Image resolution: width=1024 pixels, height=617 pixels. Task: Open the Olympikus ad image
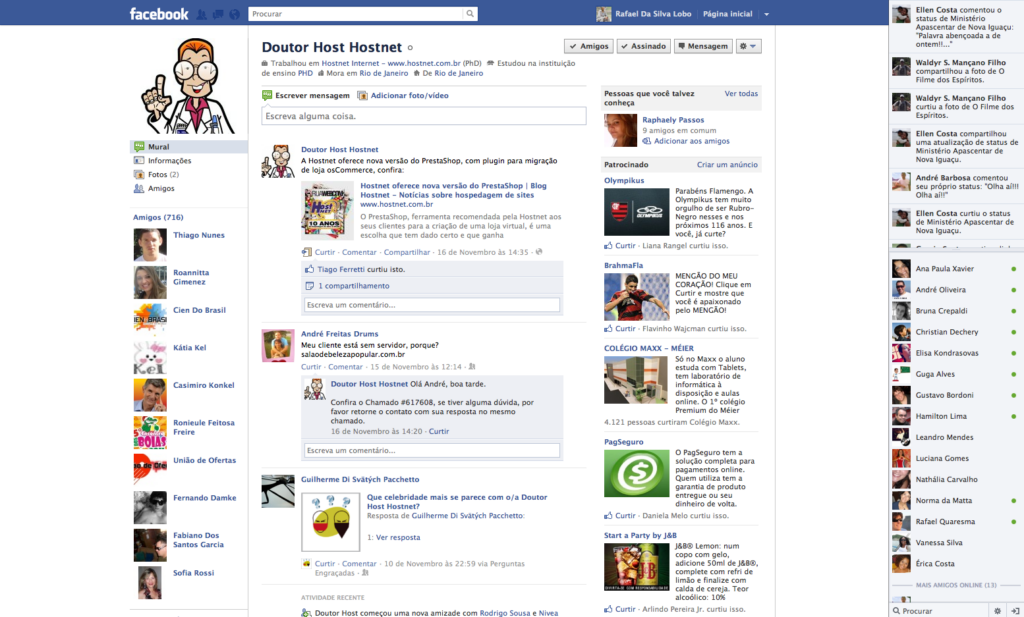click(x=637, y=212)
